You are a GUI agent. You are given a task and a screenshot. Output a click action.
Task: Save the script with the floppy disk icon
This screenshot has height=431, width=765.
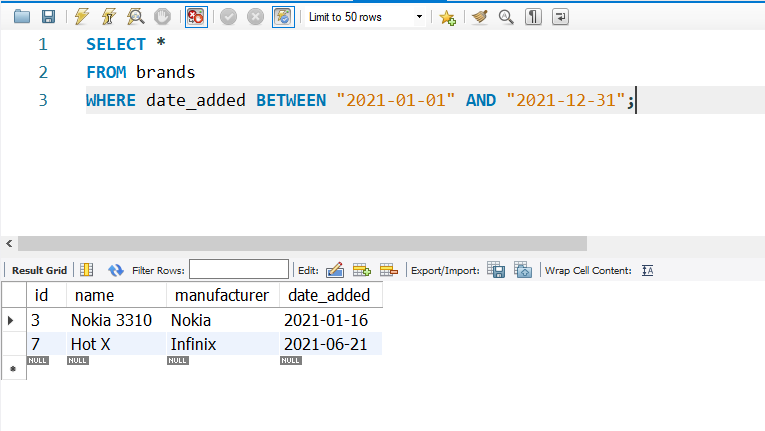[47, 17]
